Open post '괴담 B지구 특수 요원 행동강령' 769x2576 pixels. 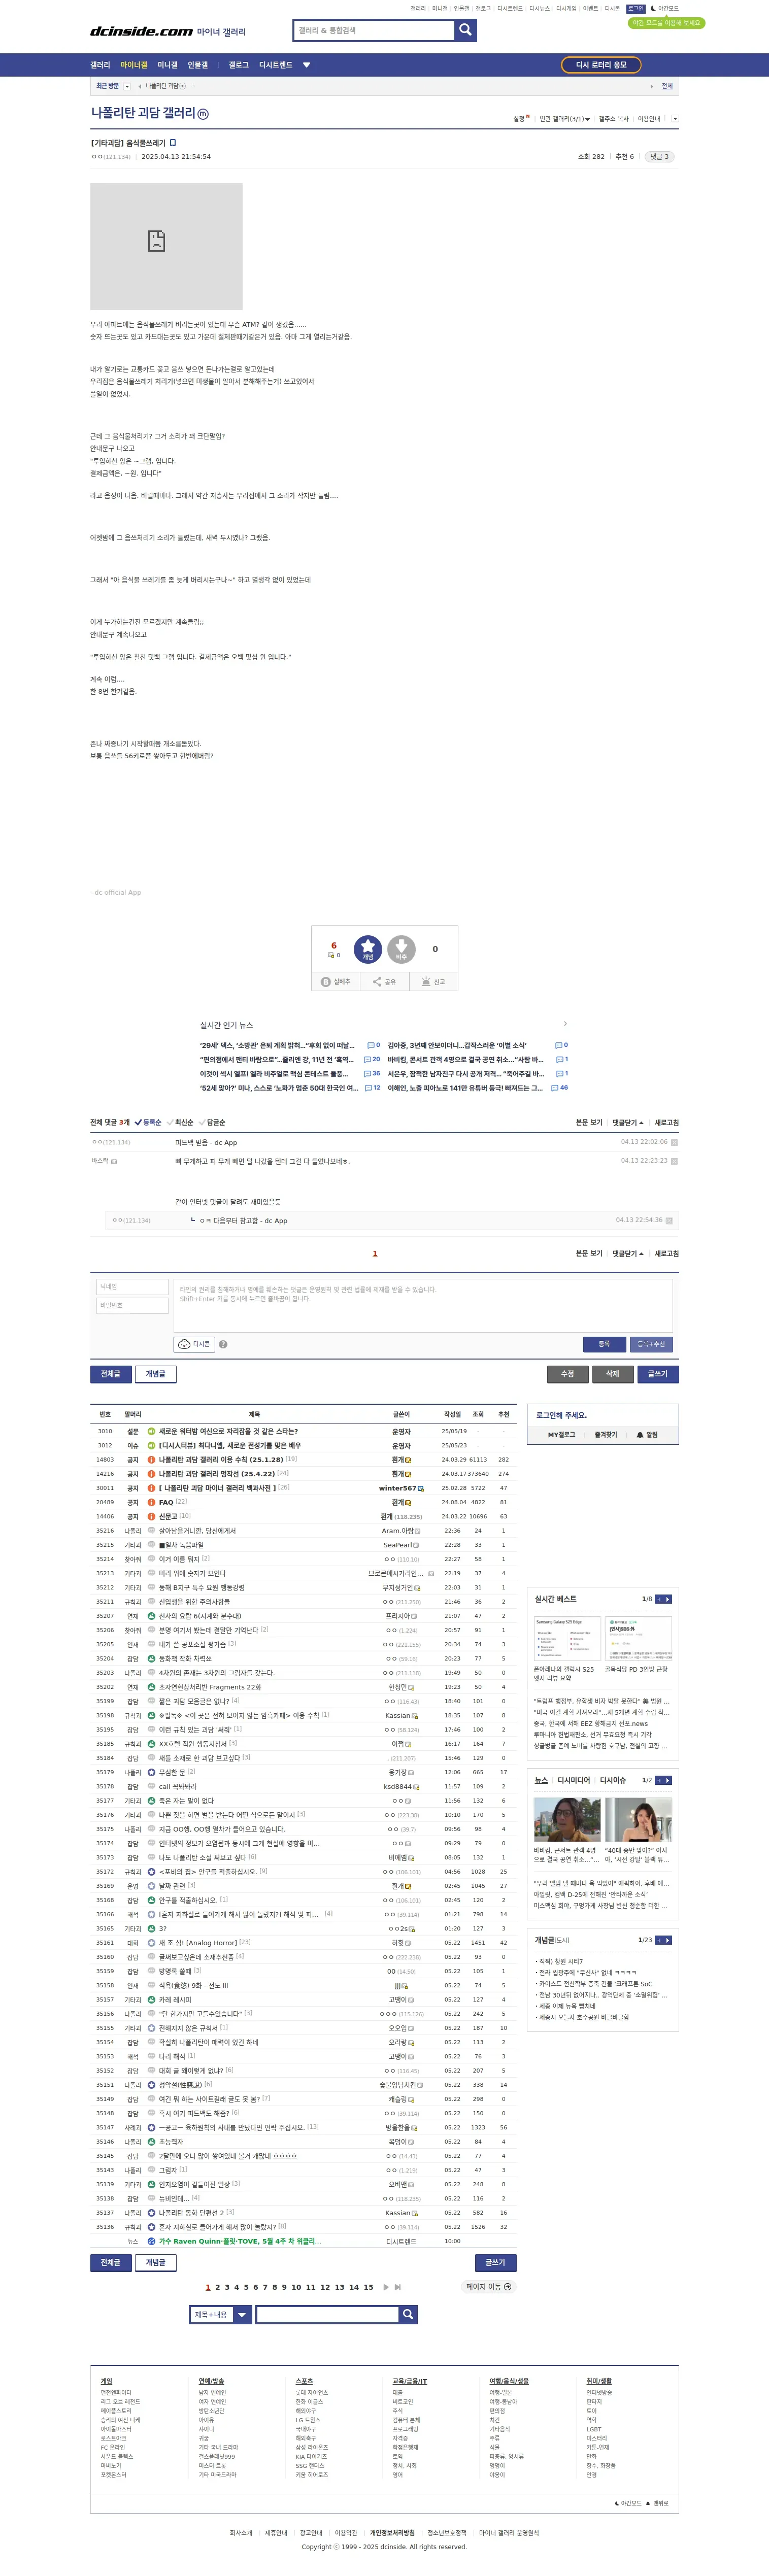(202, 1587)
